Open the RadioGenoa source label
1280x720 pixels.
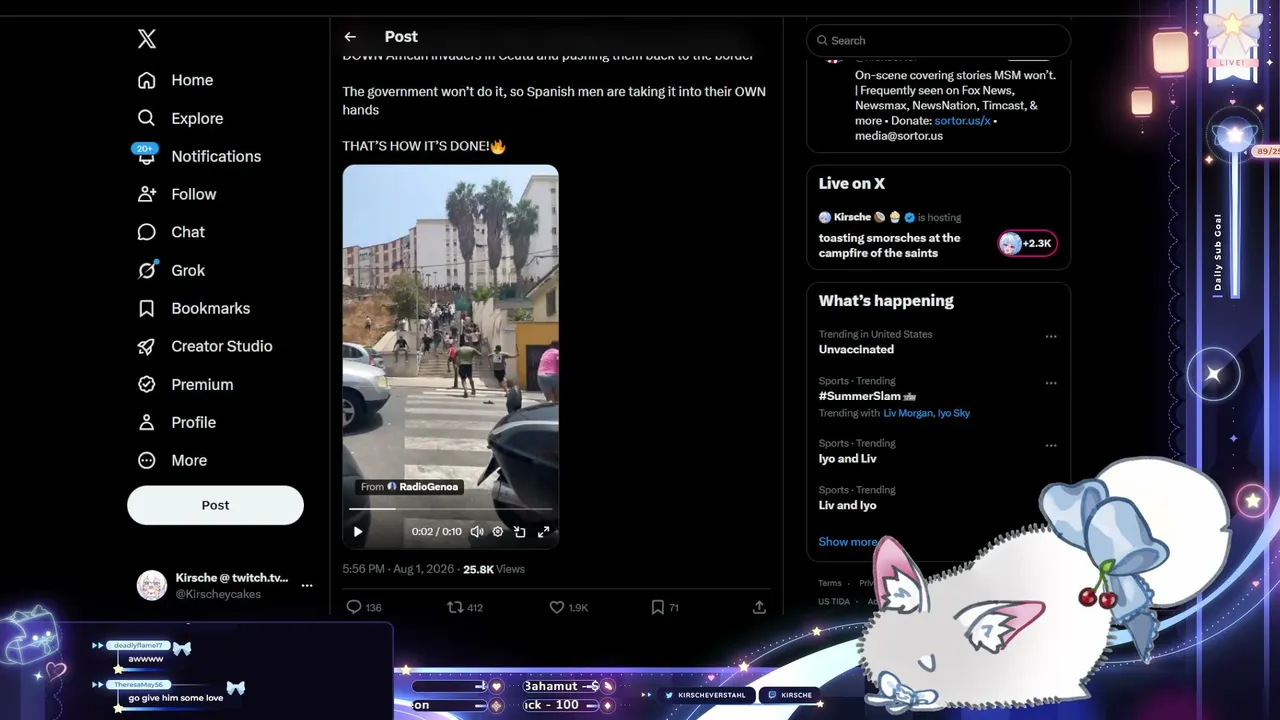(409, 487)
